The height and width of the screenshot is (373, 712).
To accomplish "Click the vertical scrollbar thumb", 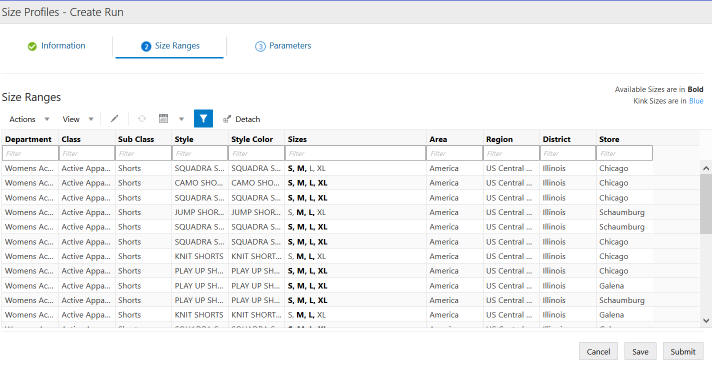I will 706,204.
